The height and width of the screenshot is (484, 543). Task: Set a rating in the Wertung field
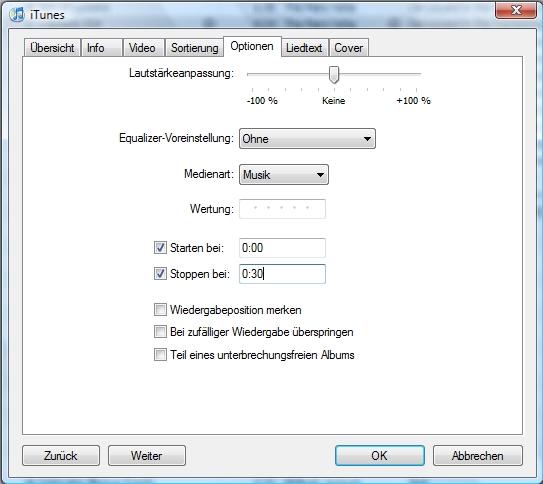coord(282,209)
